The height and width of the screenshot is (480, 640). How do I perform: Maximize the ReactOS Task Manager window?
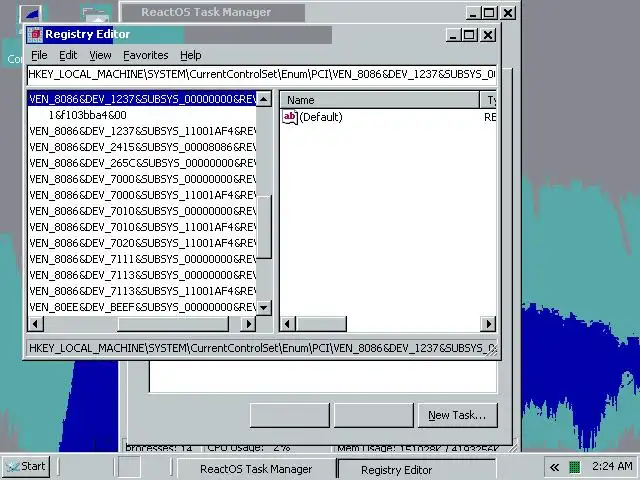(489, 13)
